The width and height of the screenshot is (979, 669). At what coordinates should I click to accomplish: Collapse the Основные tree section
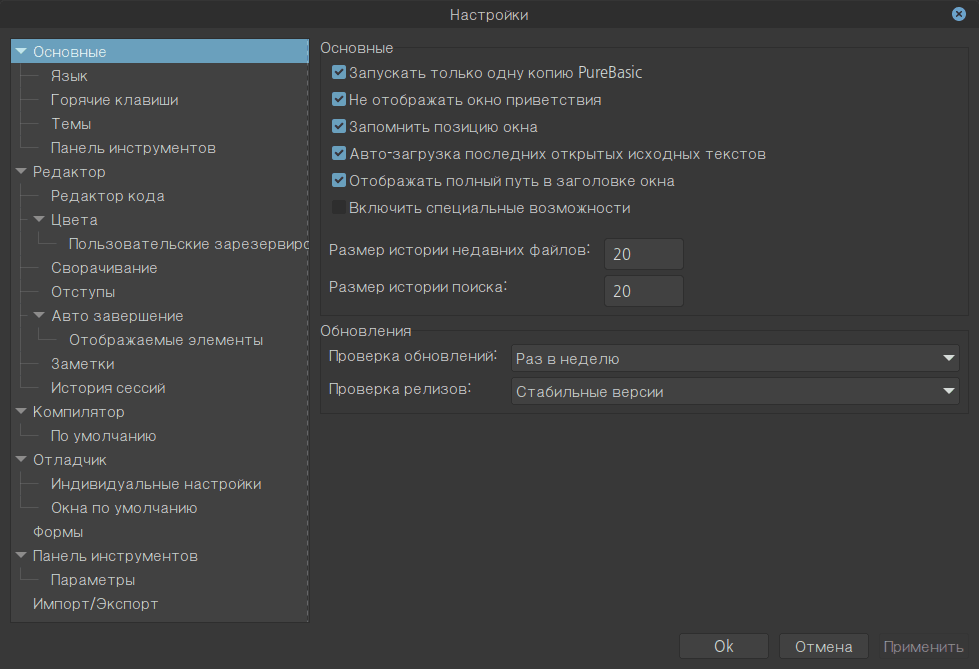20,52
